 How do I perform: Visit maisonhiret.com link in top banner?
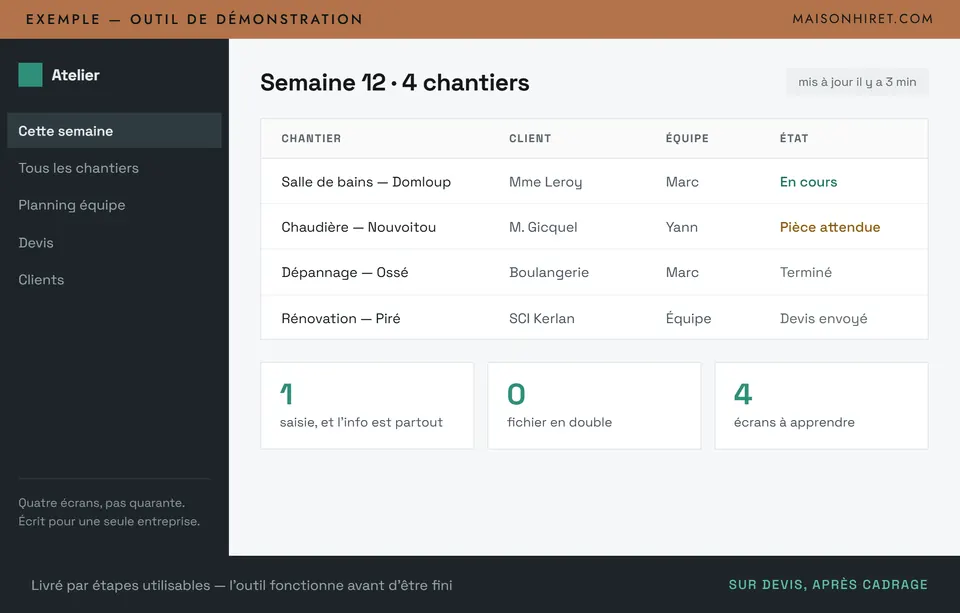coord(862,18)
